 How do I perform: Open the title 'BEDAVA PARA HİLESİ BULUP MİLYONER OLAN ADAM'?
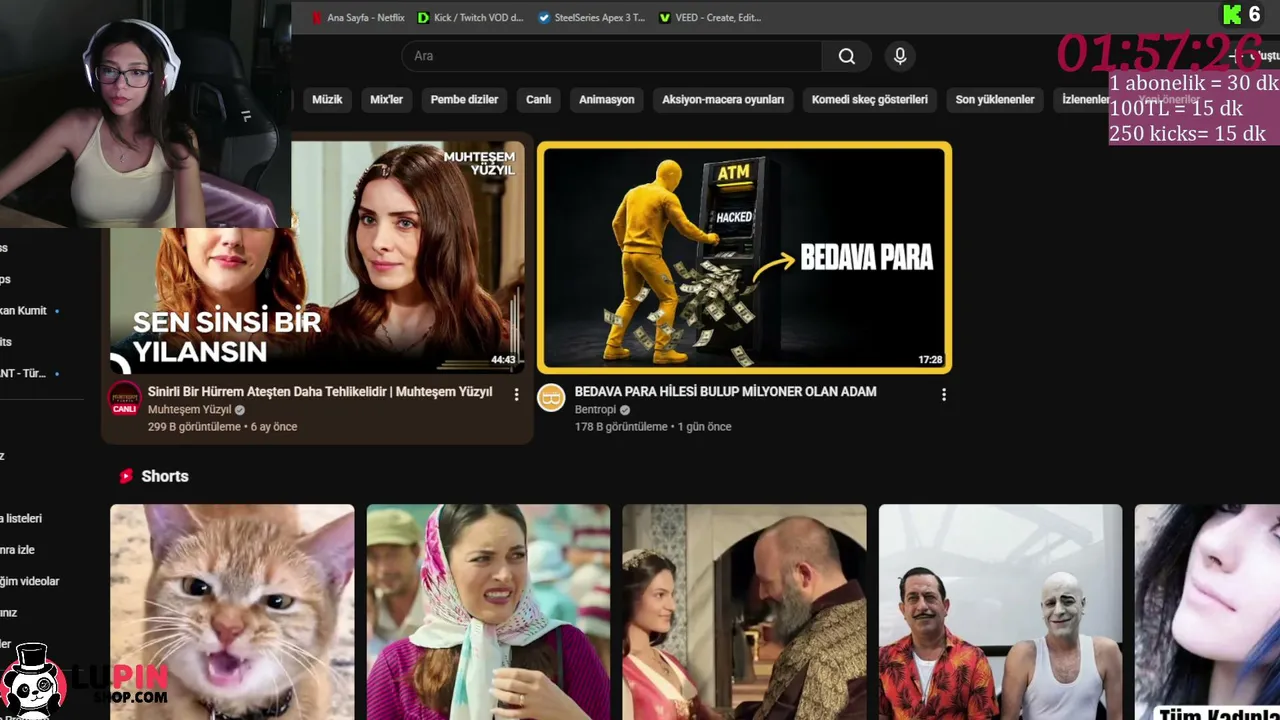(725, 392)
